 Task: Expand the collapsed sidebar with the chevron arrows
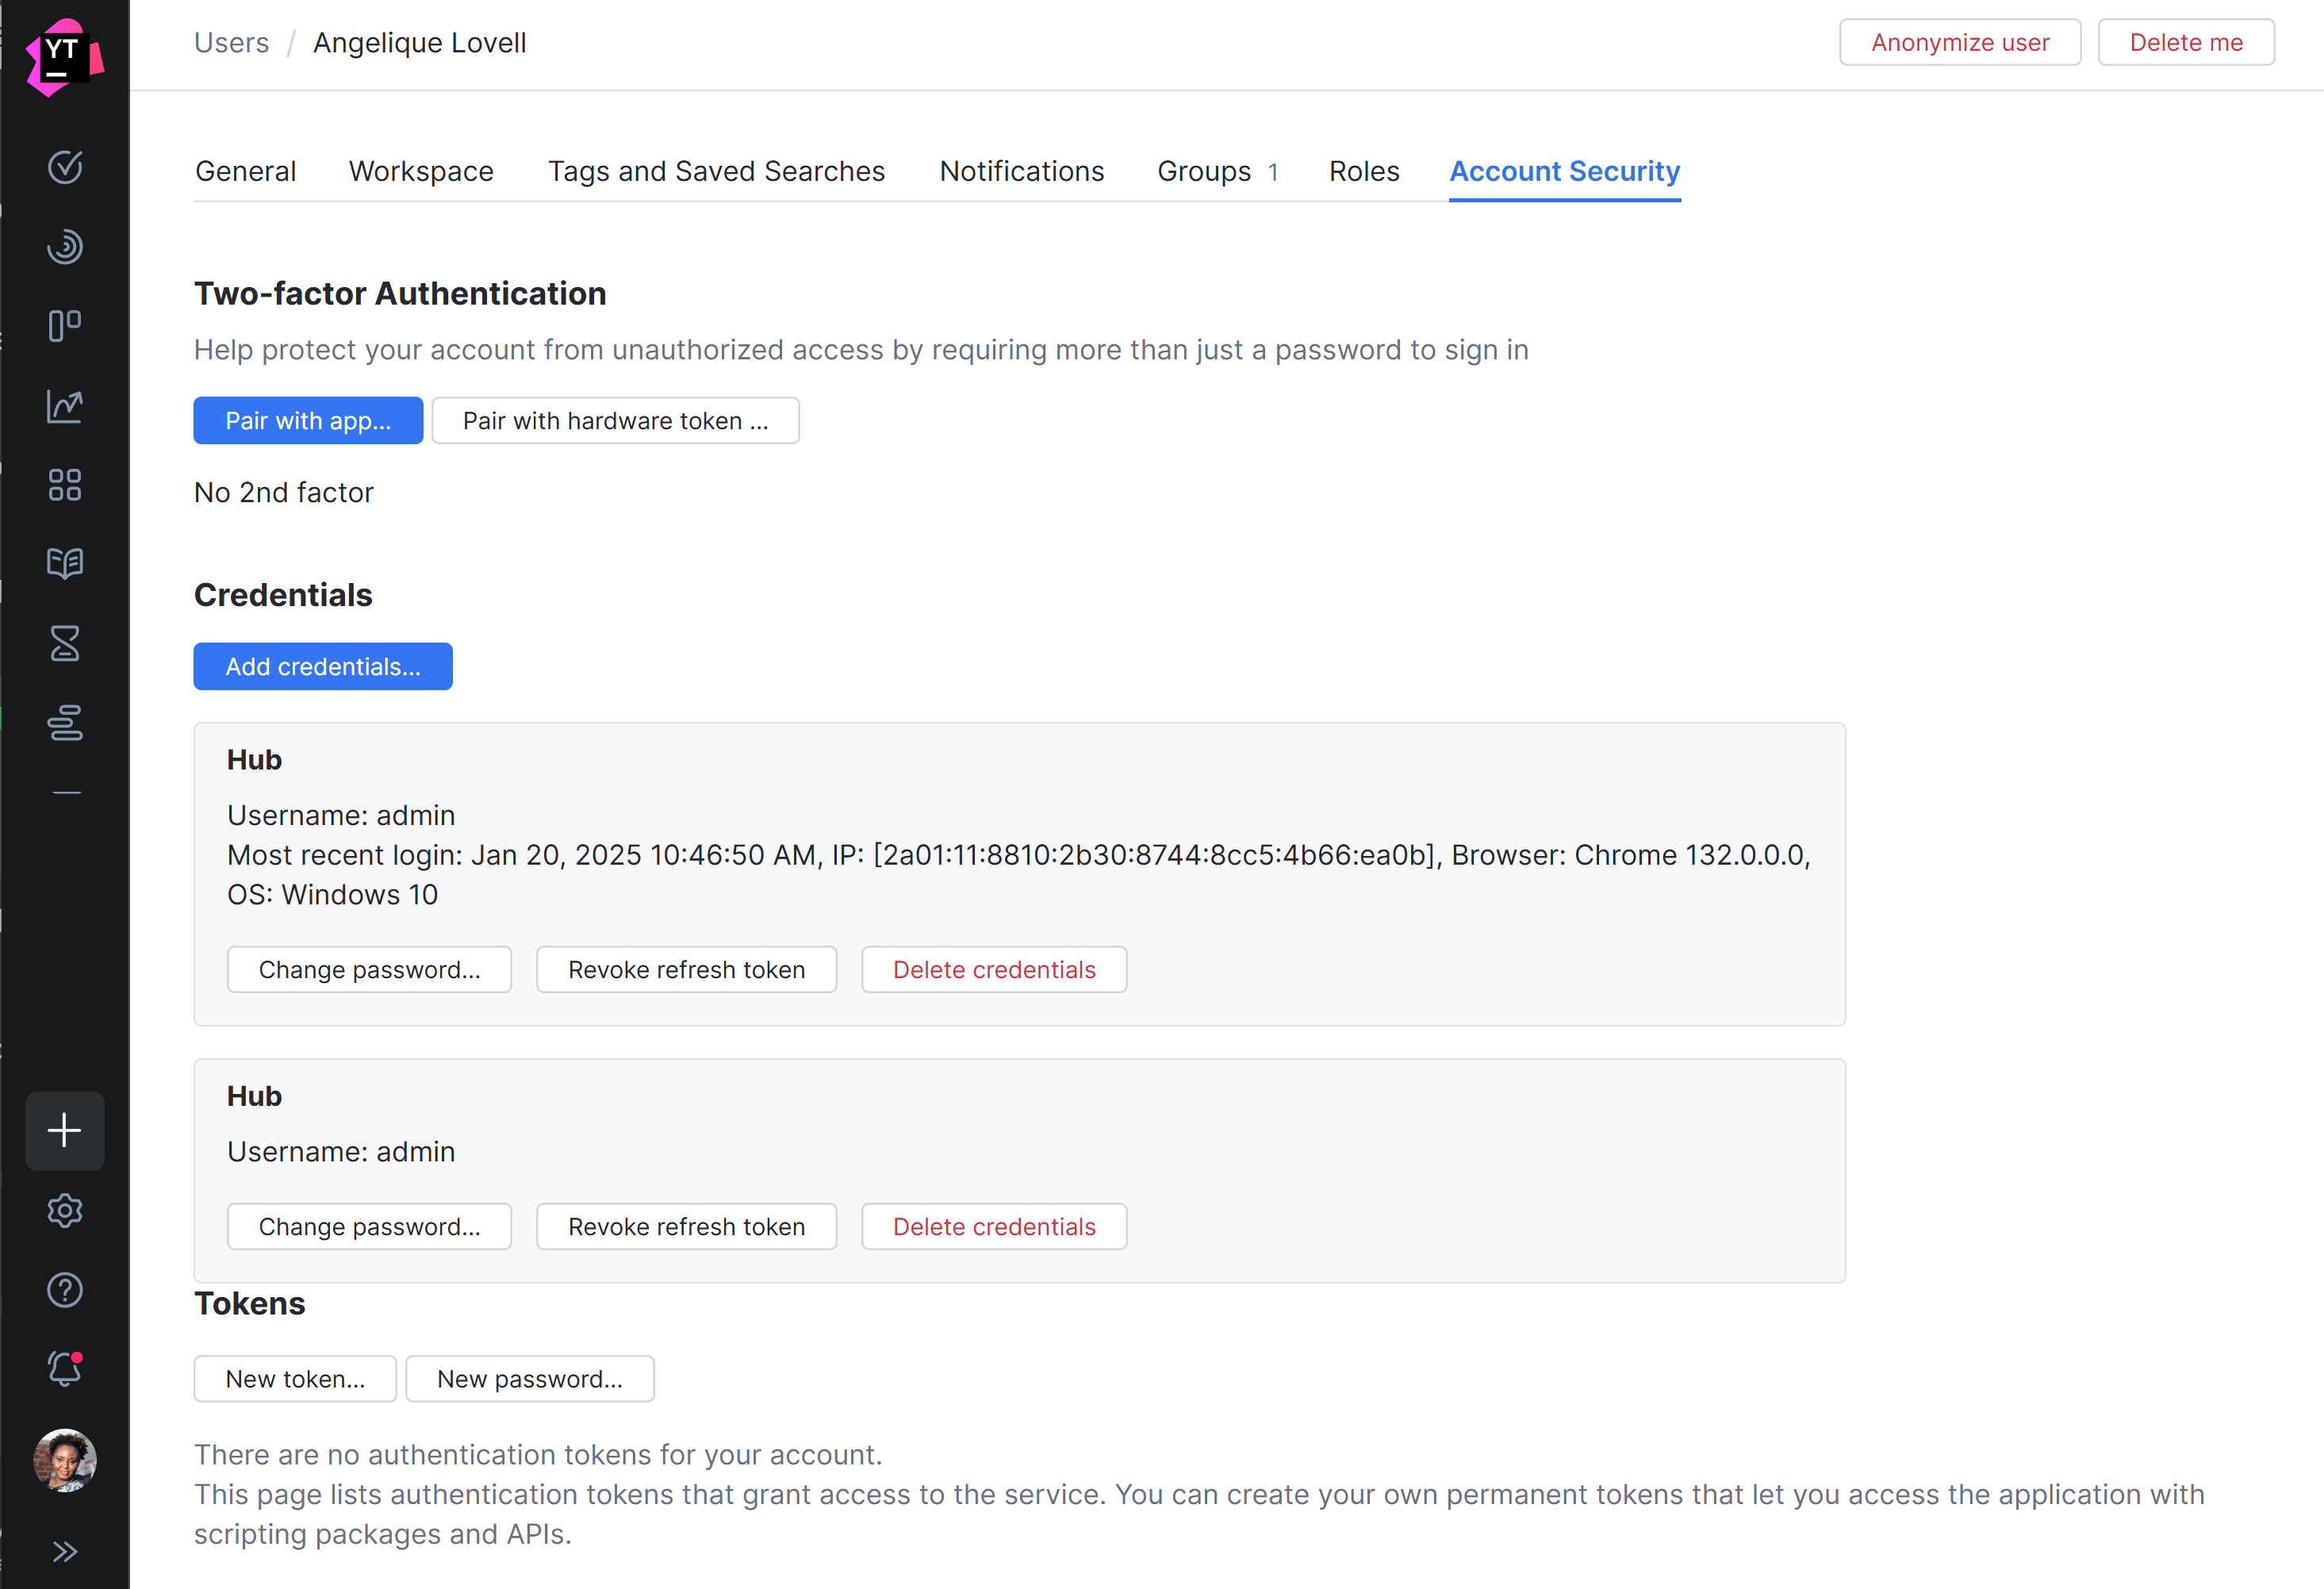[x=65, y=1551]
